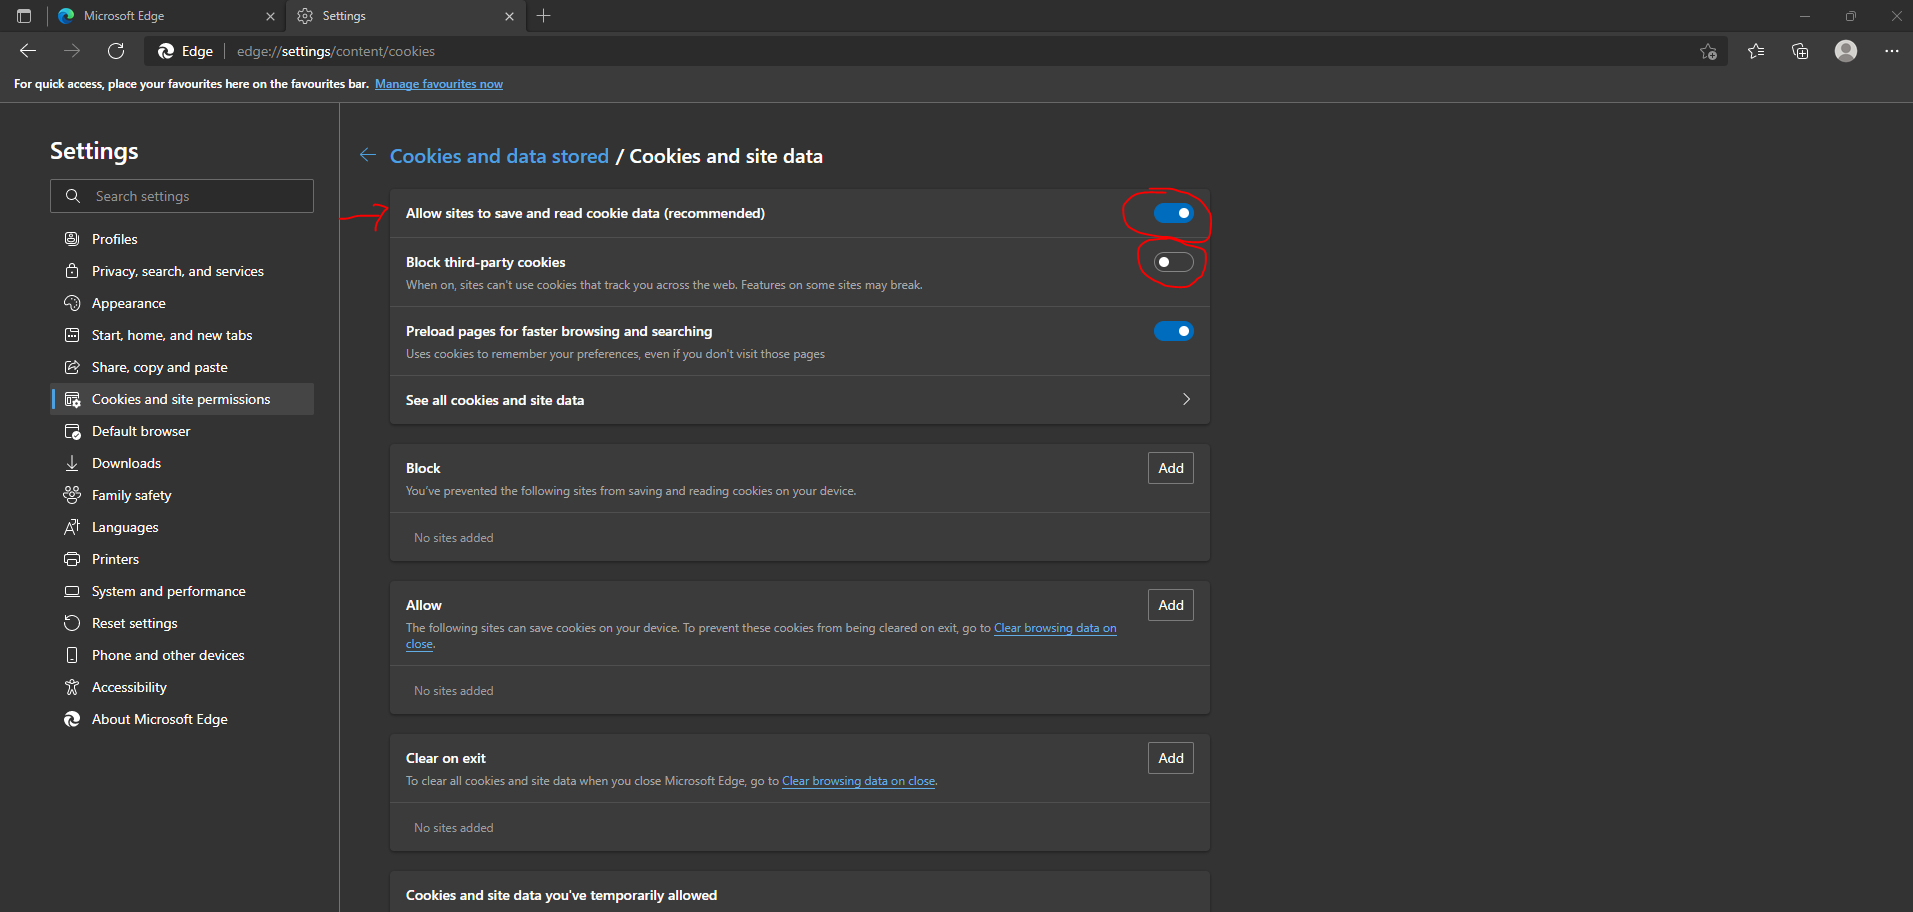The height and width of the screenshot is (912, 1913).
Task: Open tab actions menu icon
Action: click(x=24, y=16)
